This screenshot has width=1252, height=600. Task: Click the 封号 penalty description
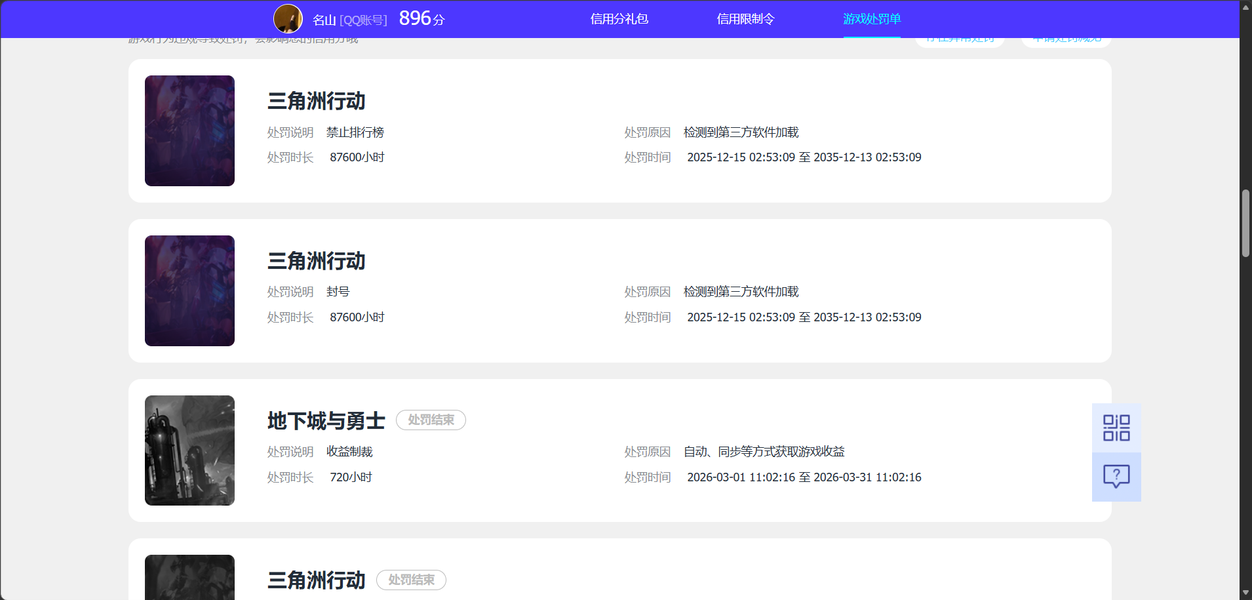tap(338, 292)
